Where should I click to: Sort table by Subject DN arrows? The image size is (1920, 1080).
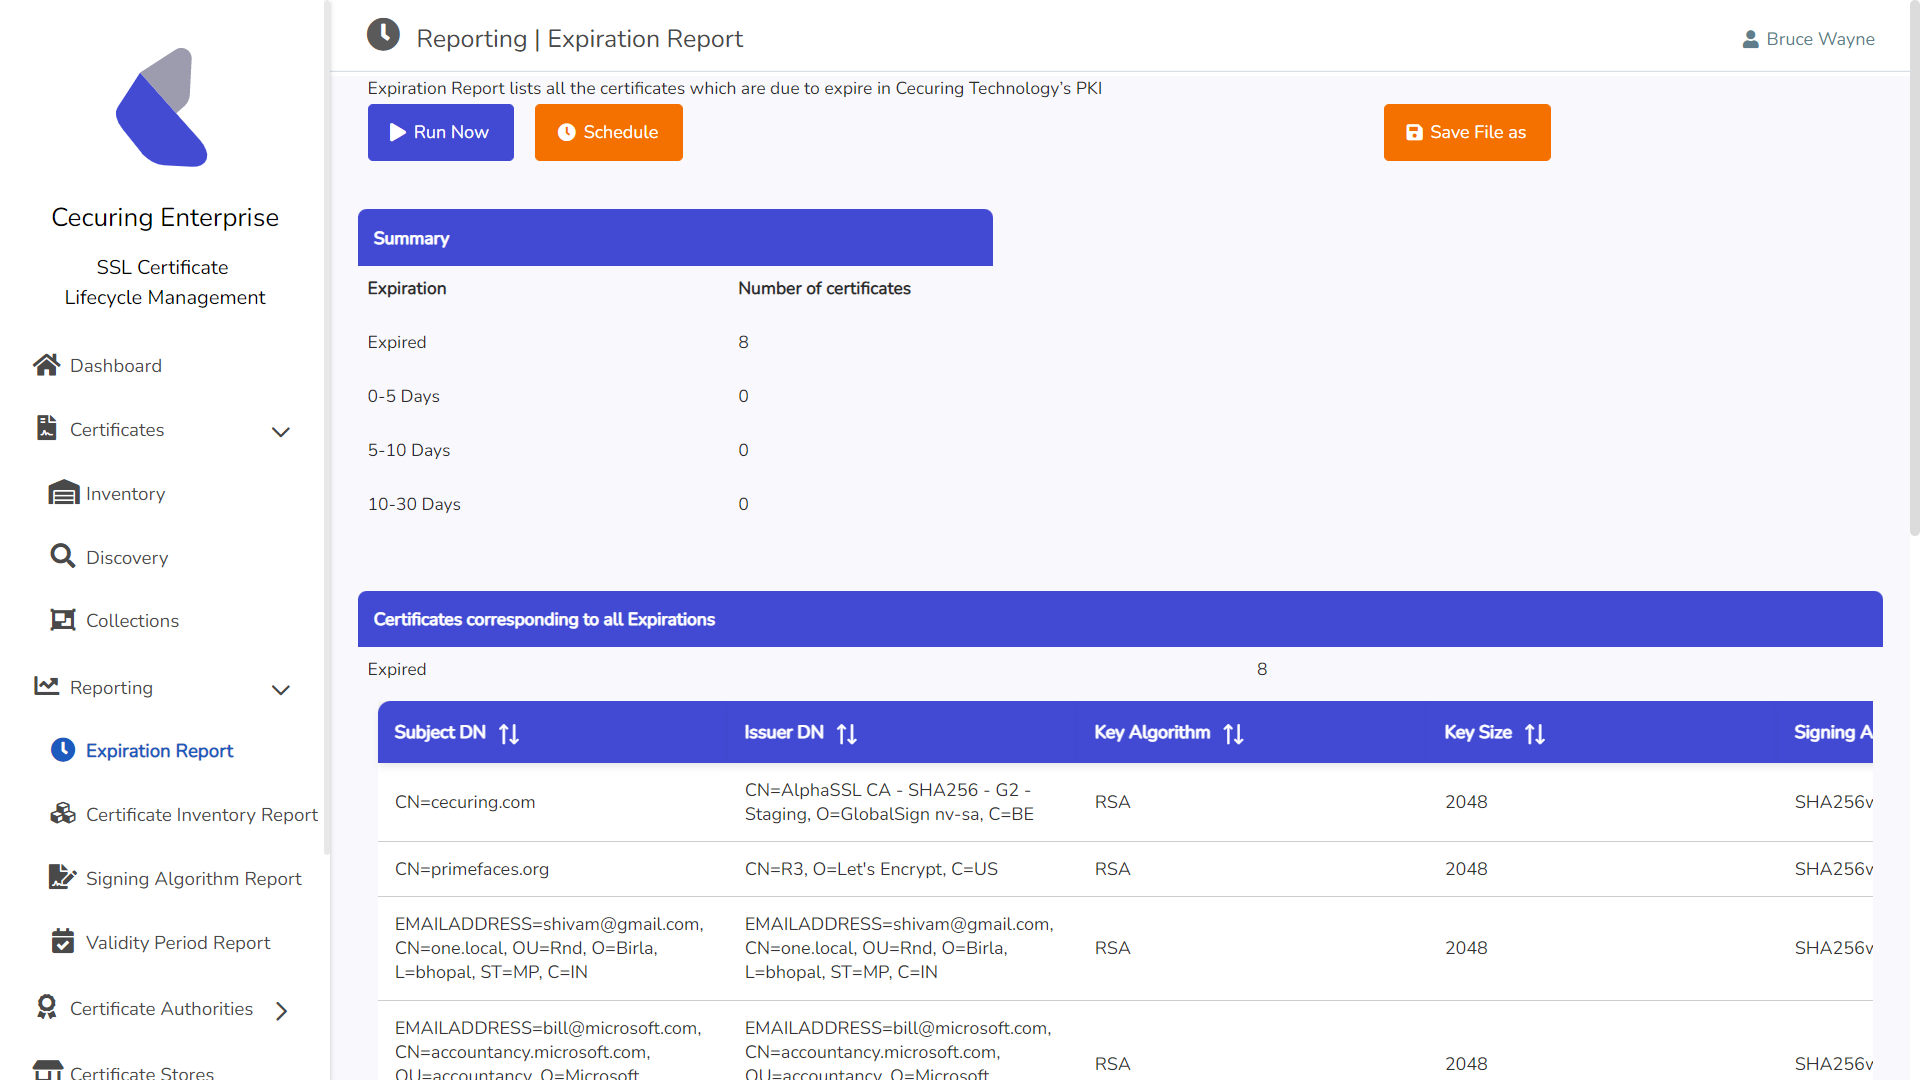tap(509, 734)
